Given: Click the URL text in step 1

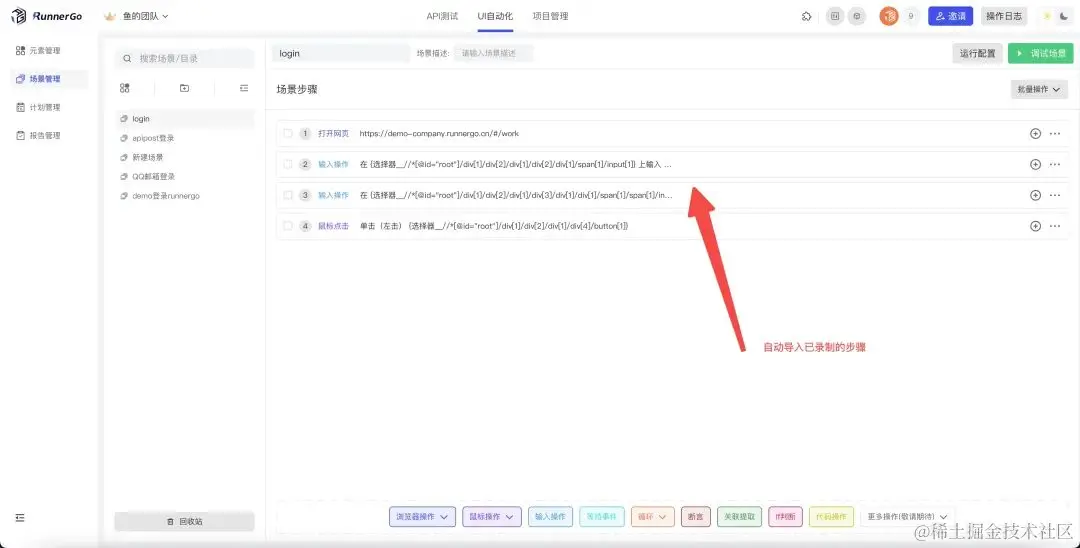Looking at the screenshot, I should [439, 134].
